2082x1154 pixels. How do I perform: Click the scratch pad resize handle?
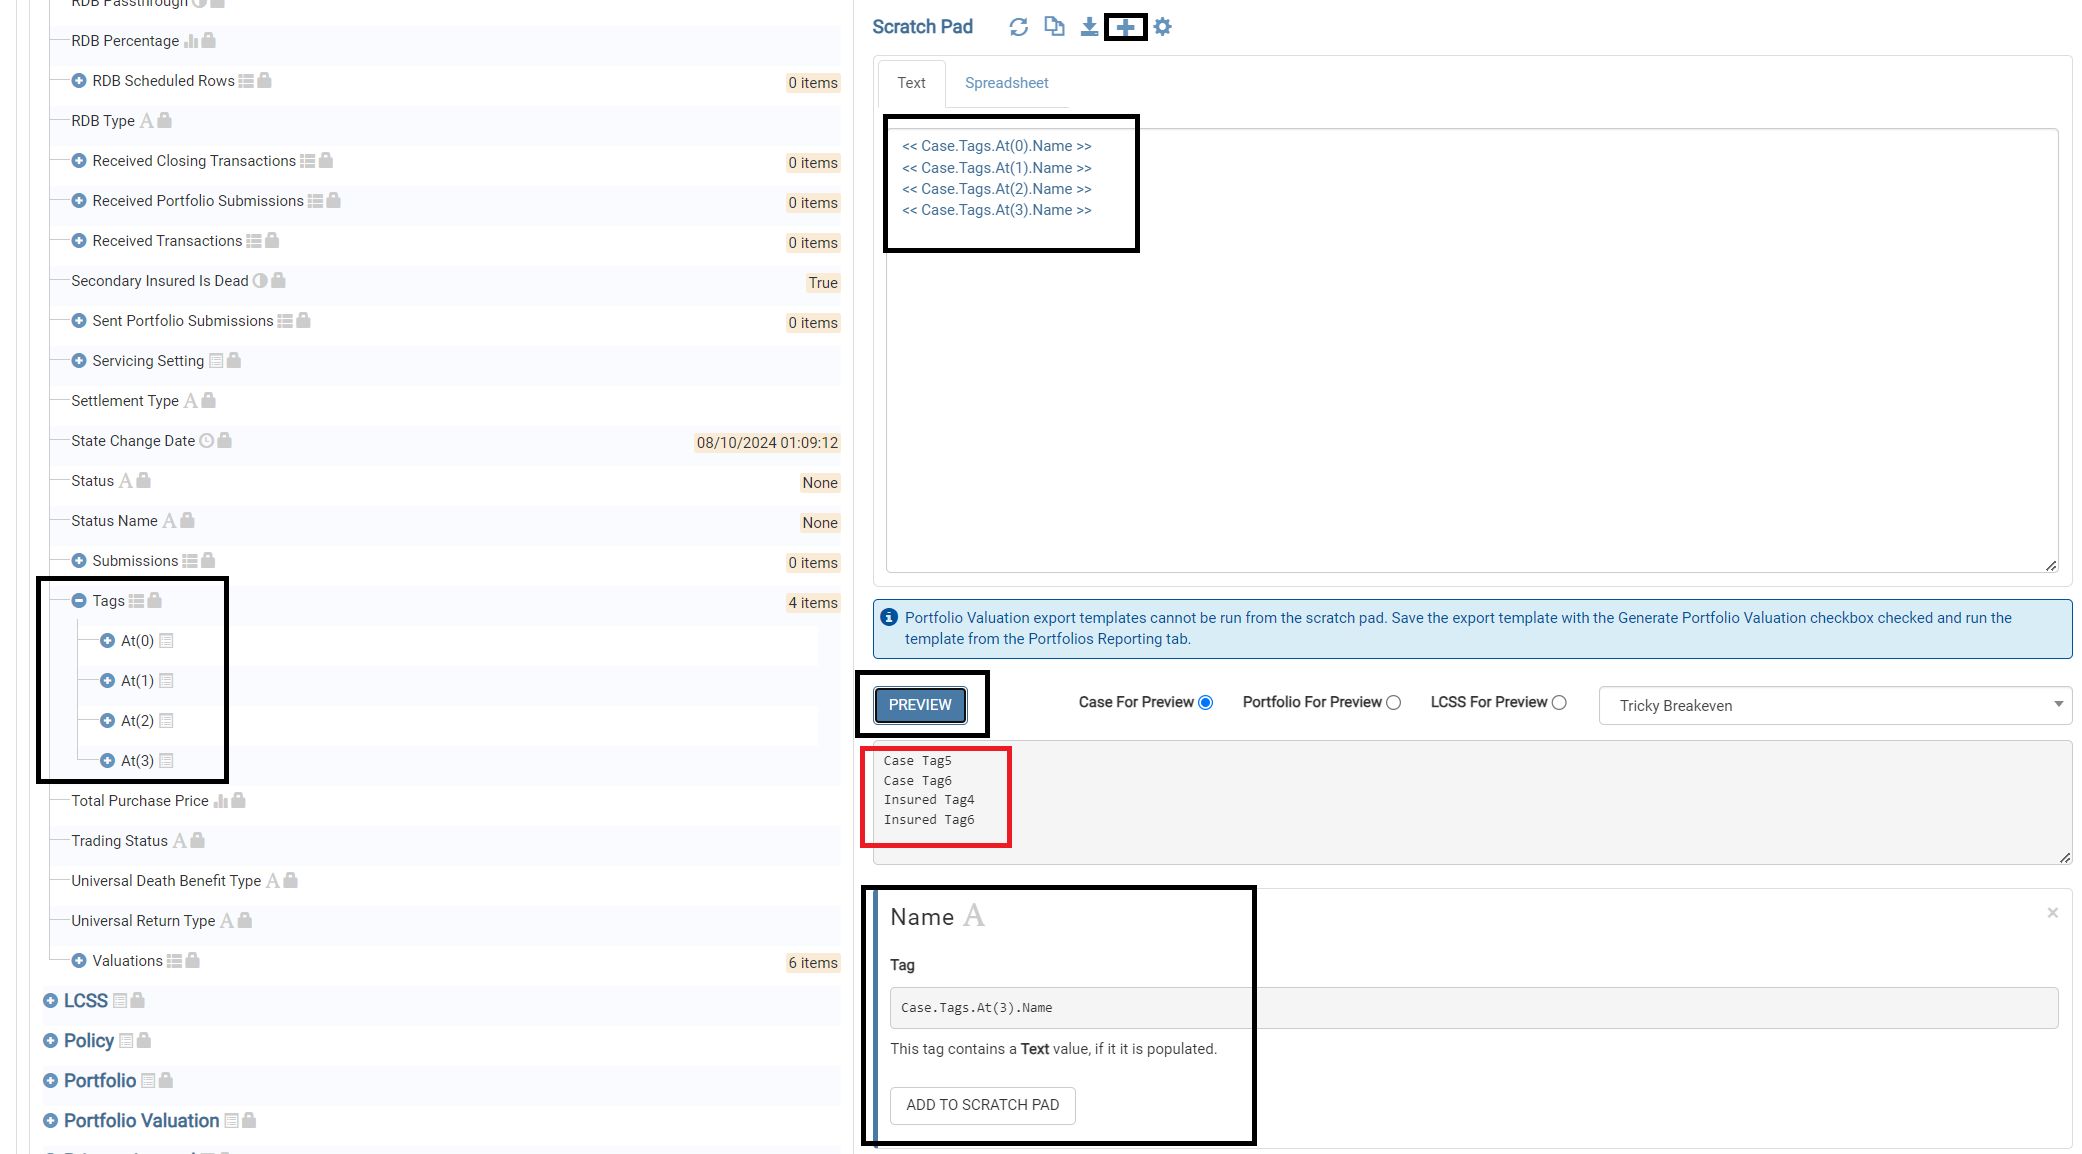(2050, 566)
